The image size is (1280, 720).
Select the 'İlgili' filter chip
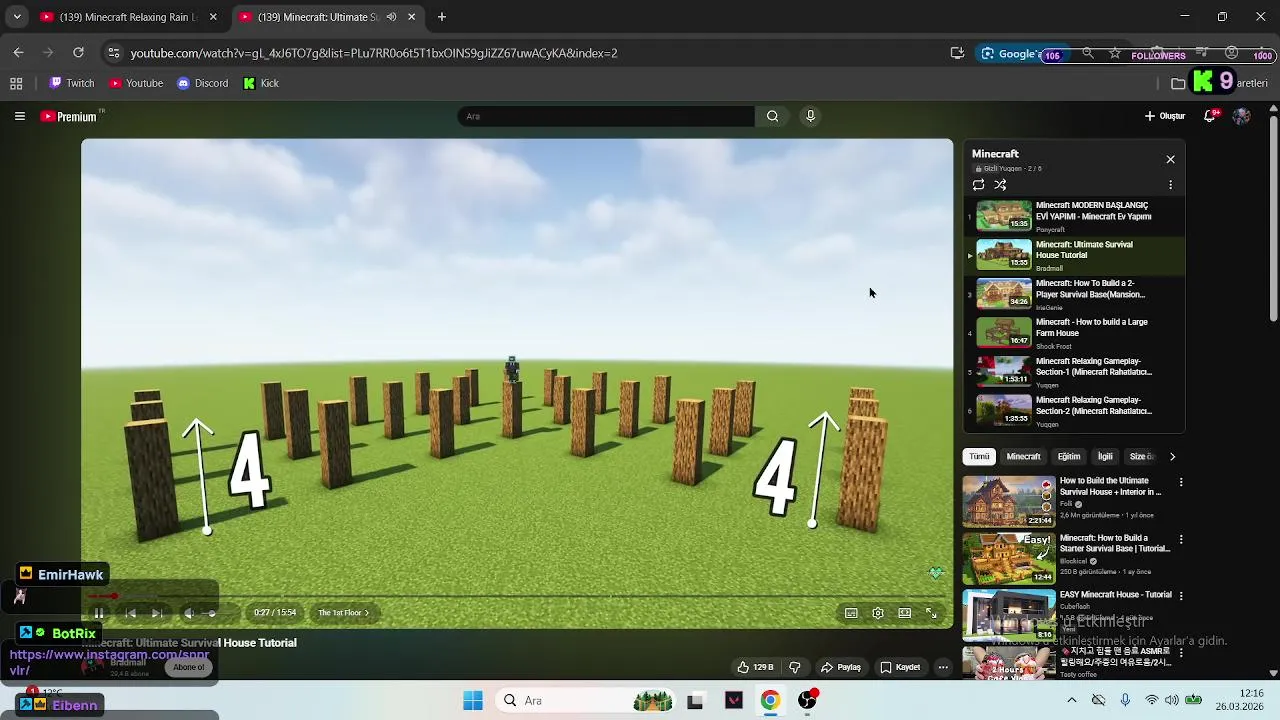pos(1105,456)
